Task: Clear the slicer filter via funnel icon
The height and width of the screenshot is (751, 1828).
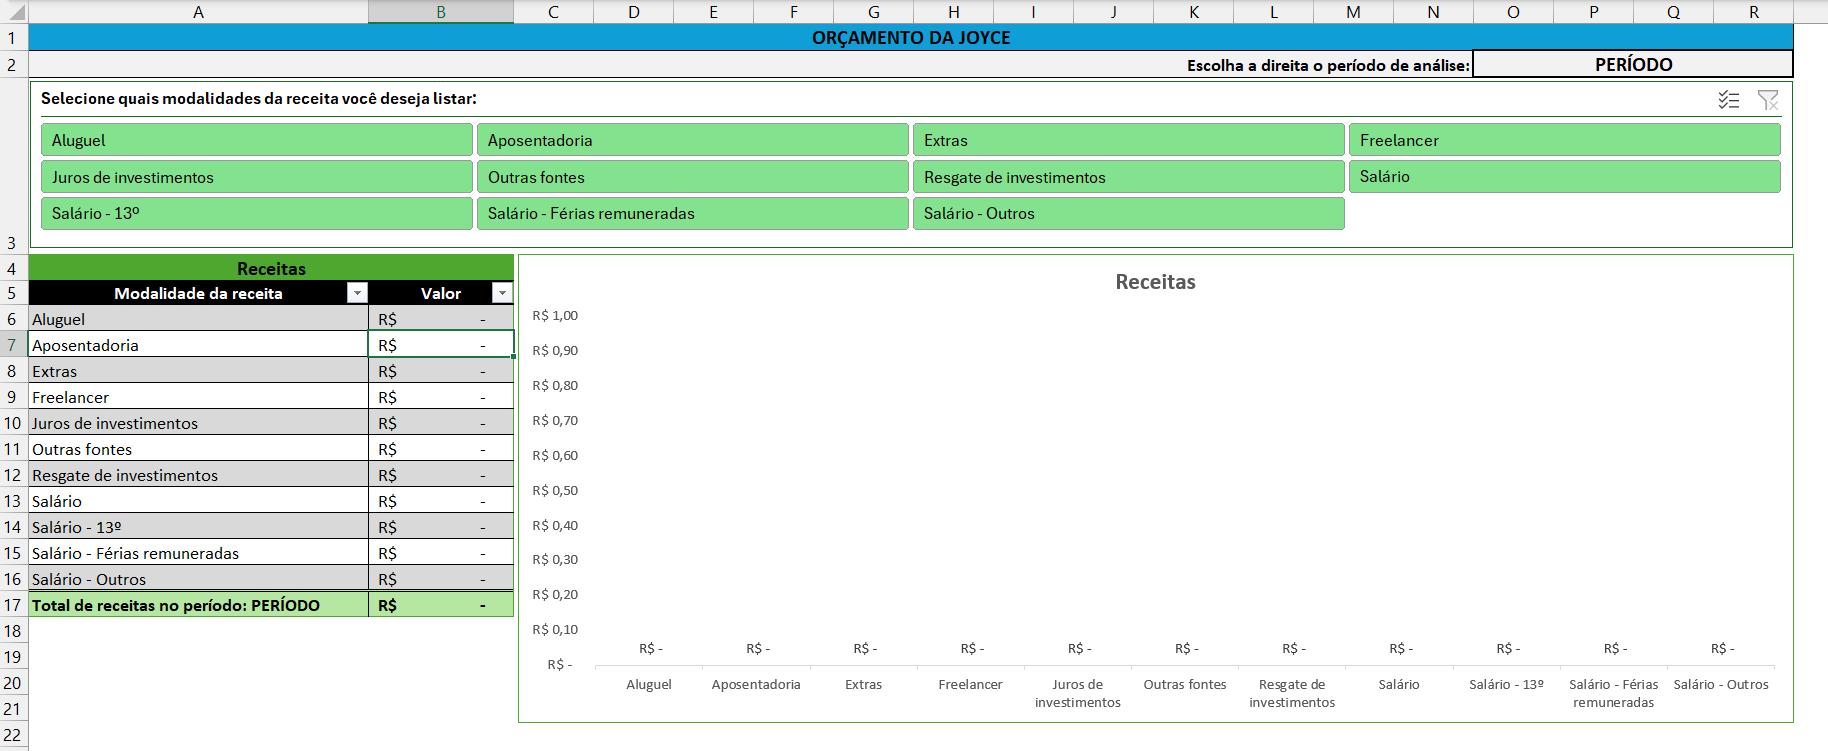Action: [x=1768, y=100]
